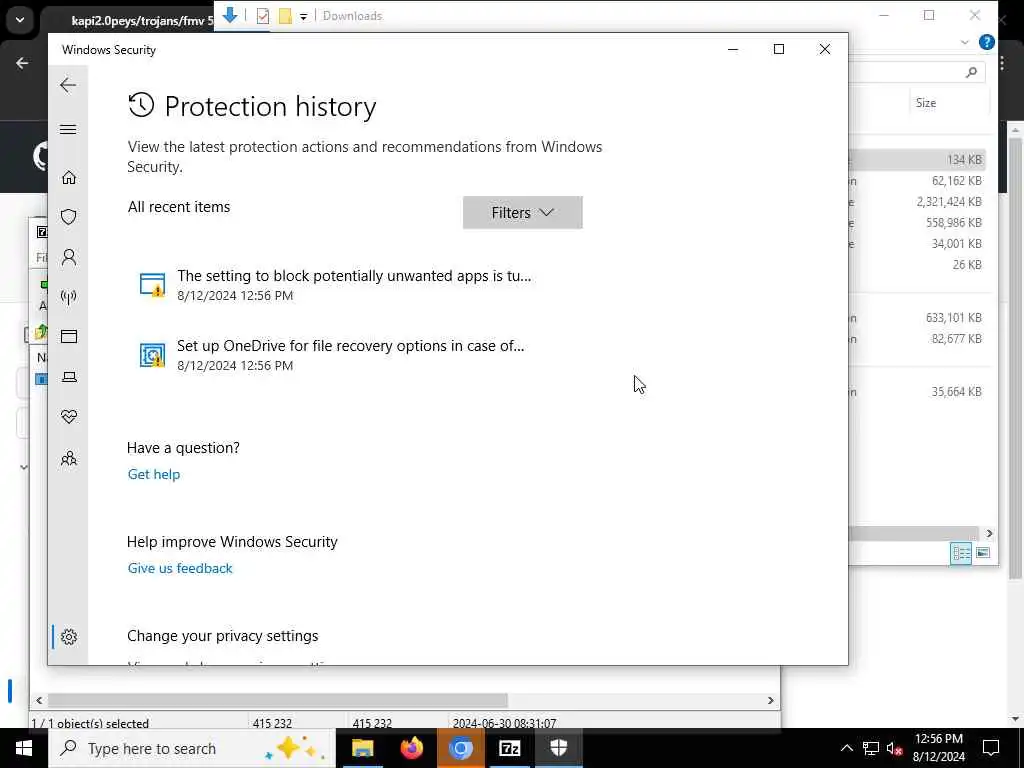Open Virus & threat protection shield icon
Viewport: 1024px width, 768px height.
[x=69, y=217]
